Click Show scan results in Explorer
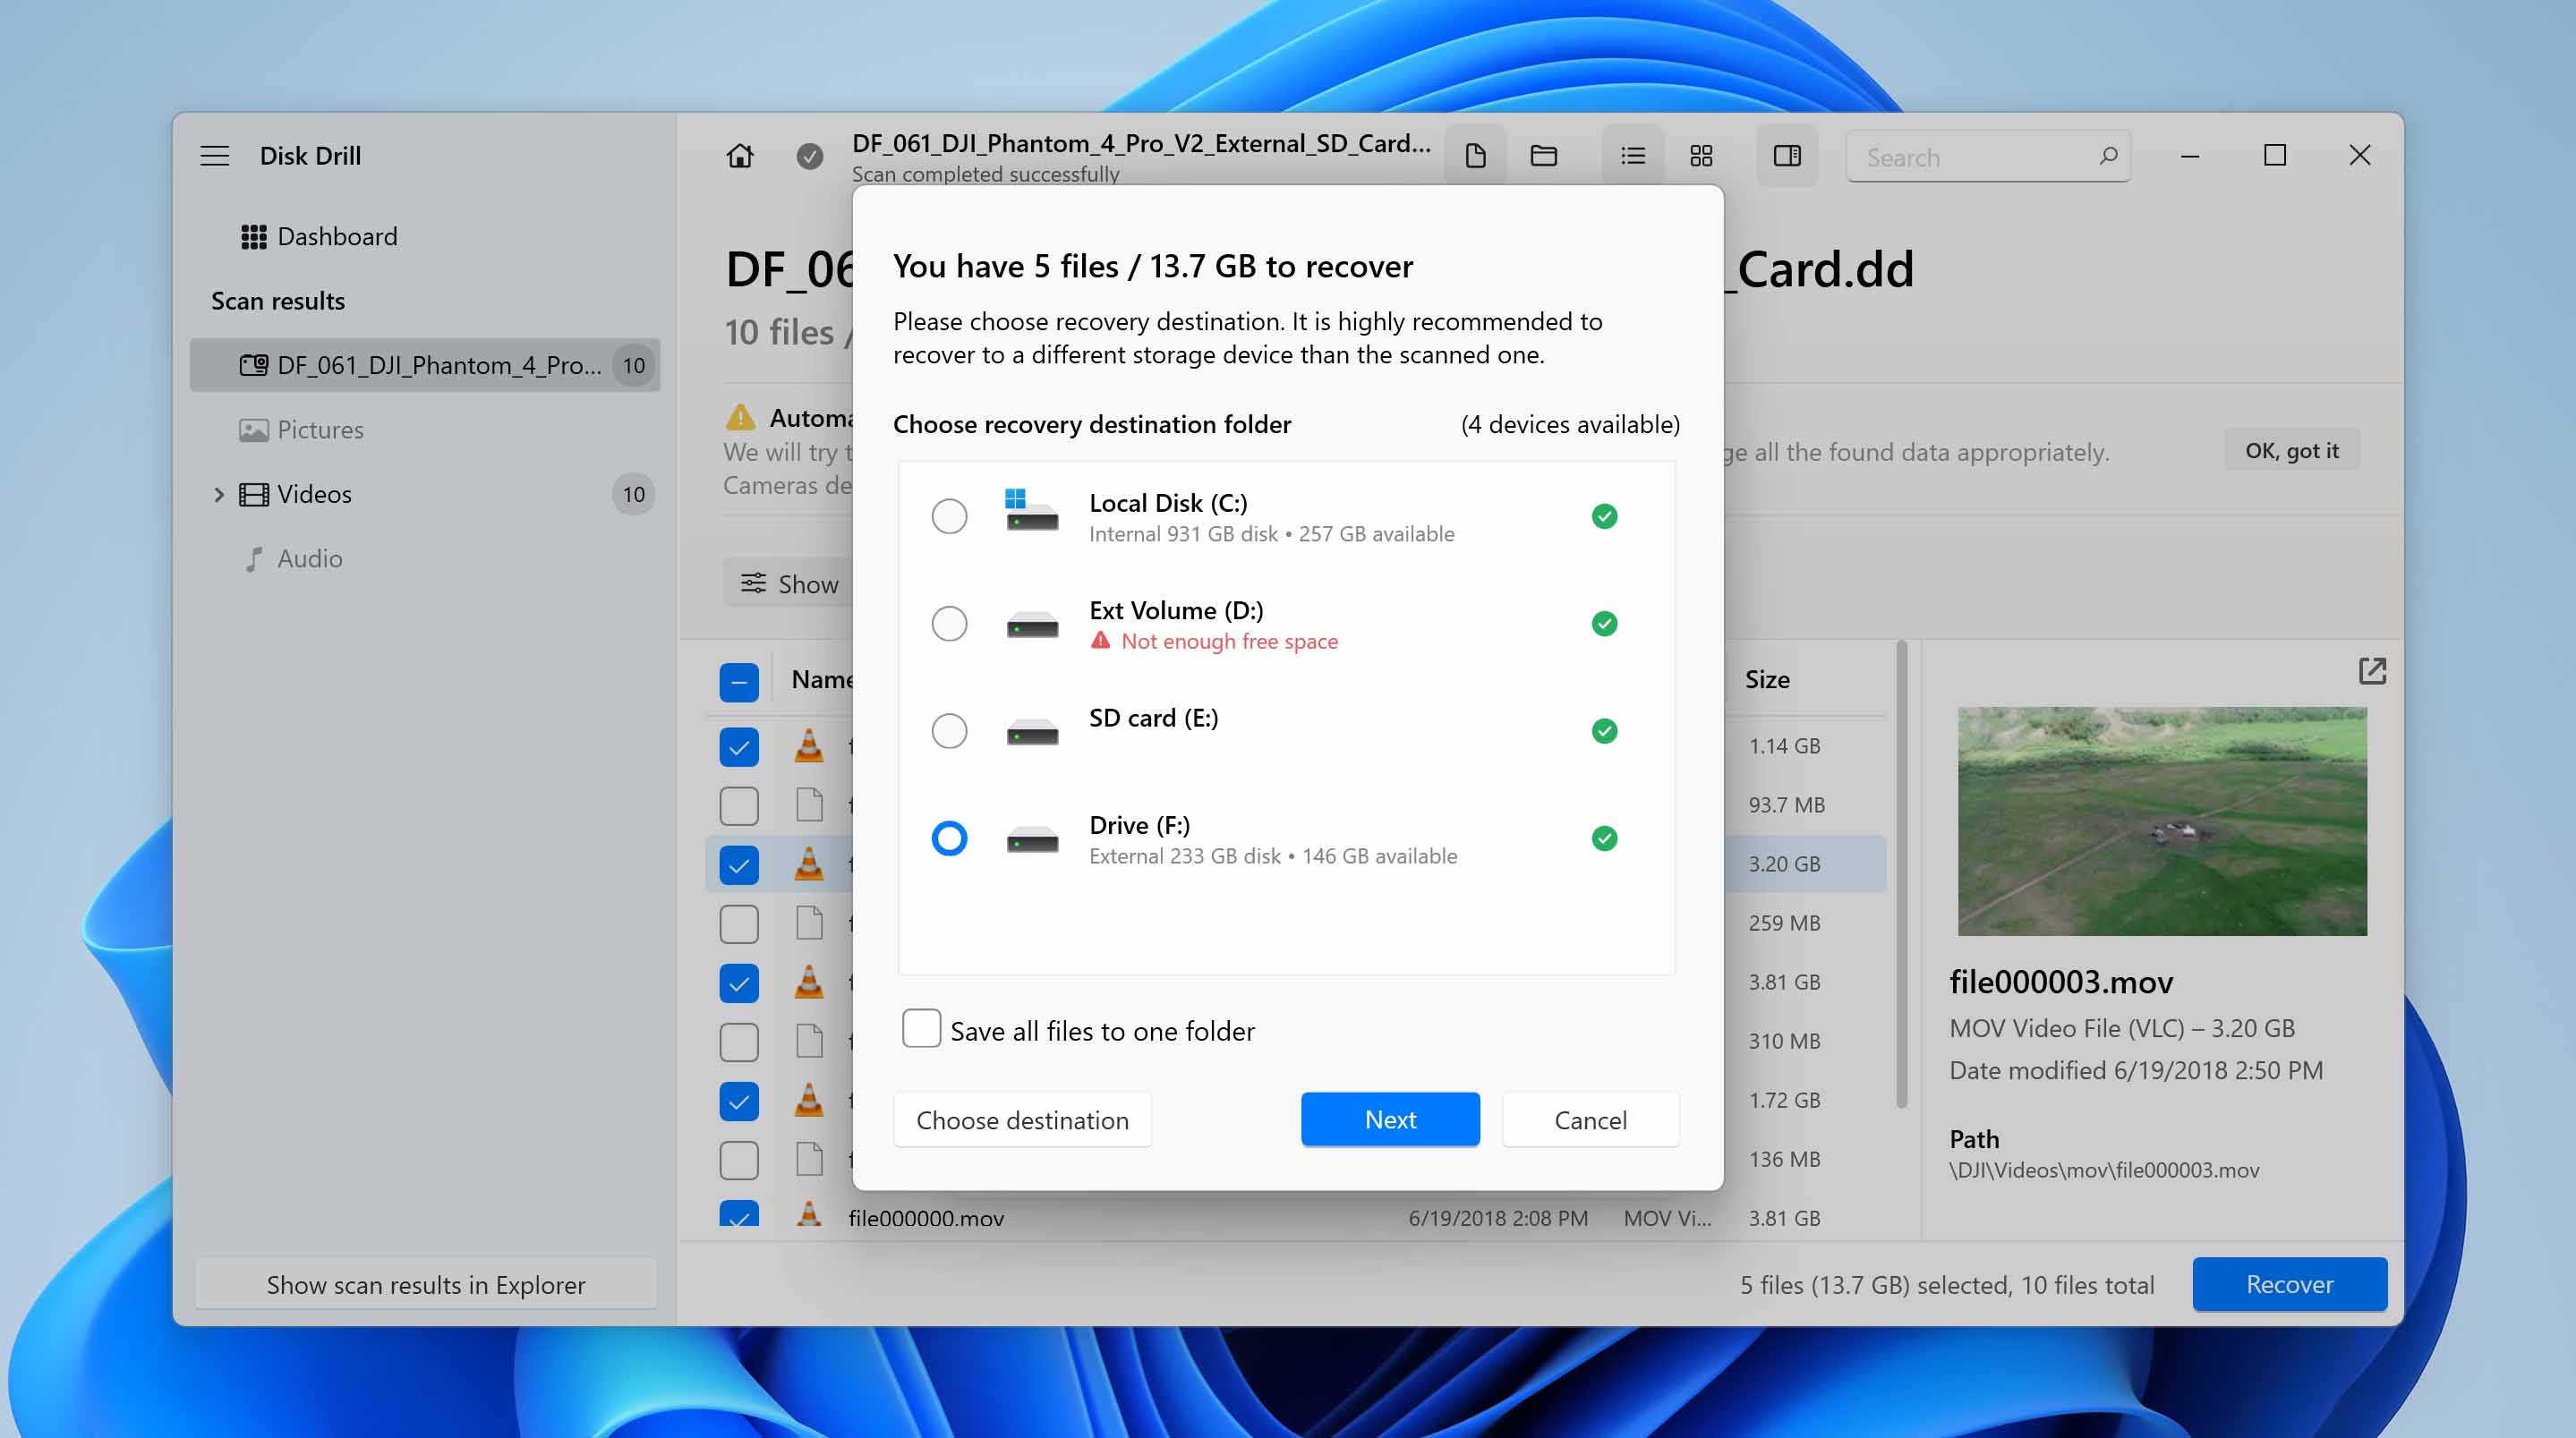This screenshot has width=2576, height=1438. pyautogui.click(x=426, y=1284)
